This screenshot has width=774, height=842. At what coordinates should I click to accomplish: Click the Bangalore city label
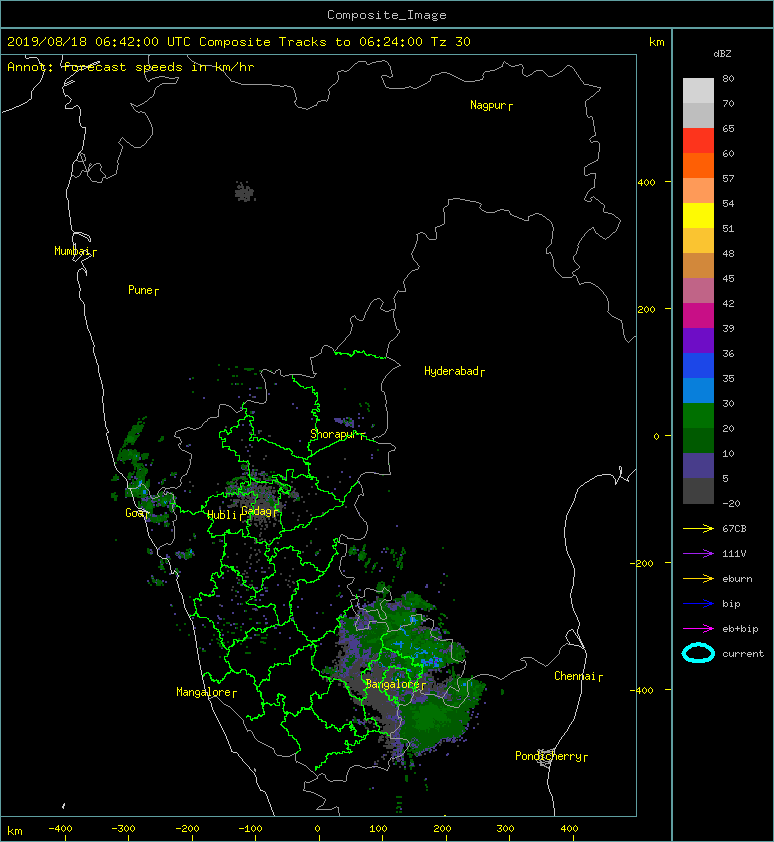pos(395,685)
